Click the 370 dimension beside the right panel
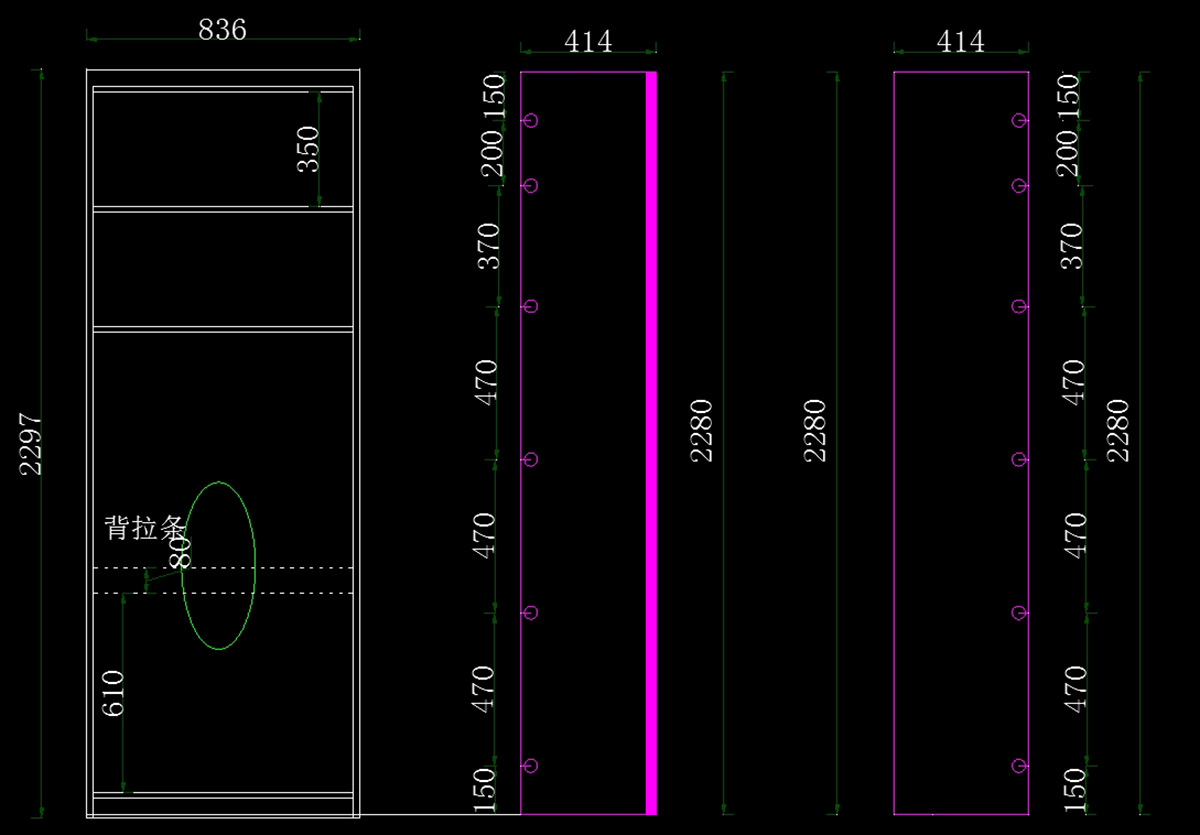 [x=1072, y=246]
